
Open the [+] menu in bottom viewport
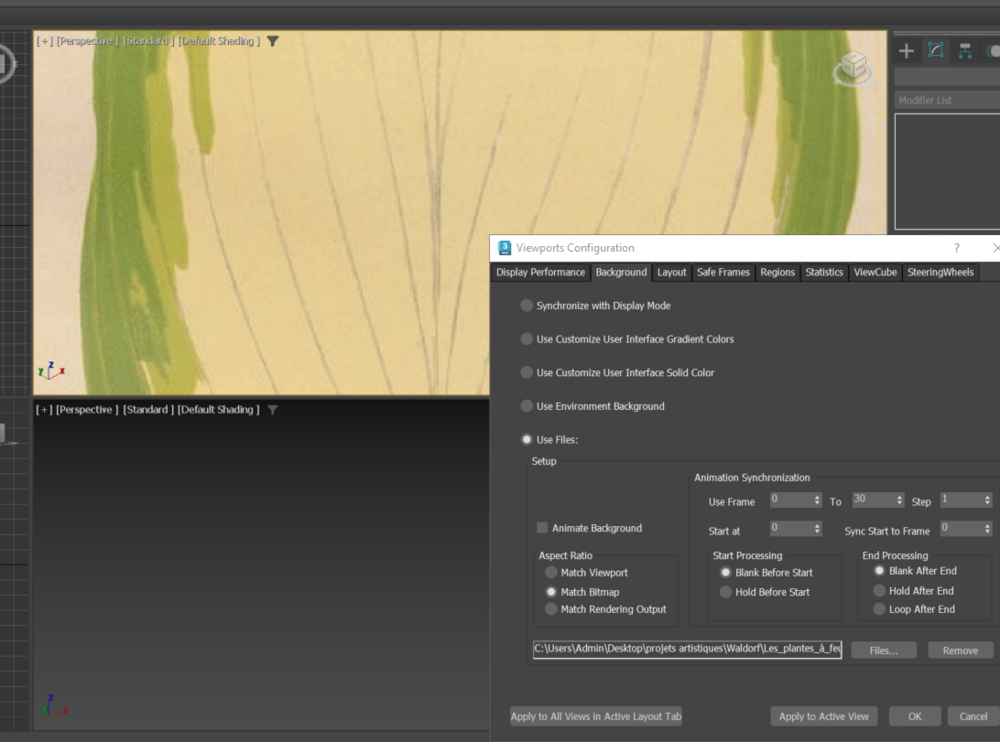tap(44, 410)
